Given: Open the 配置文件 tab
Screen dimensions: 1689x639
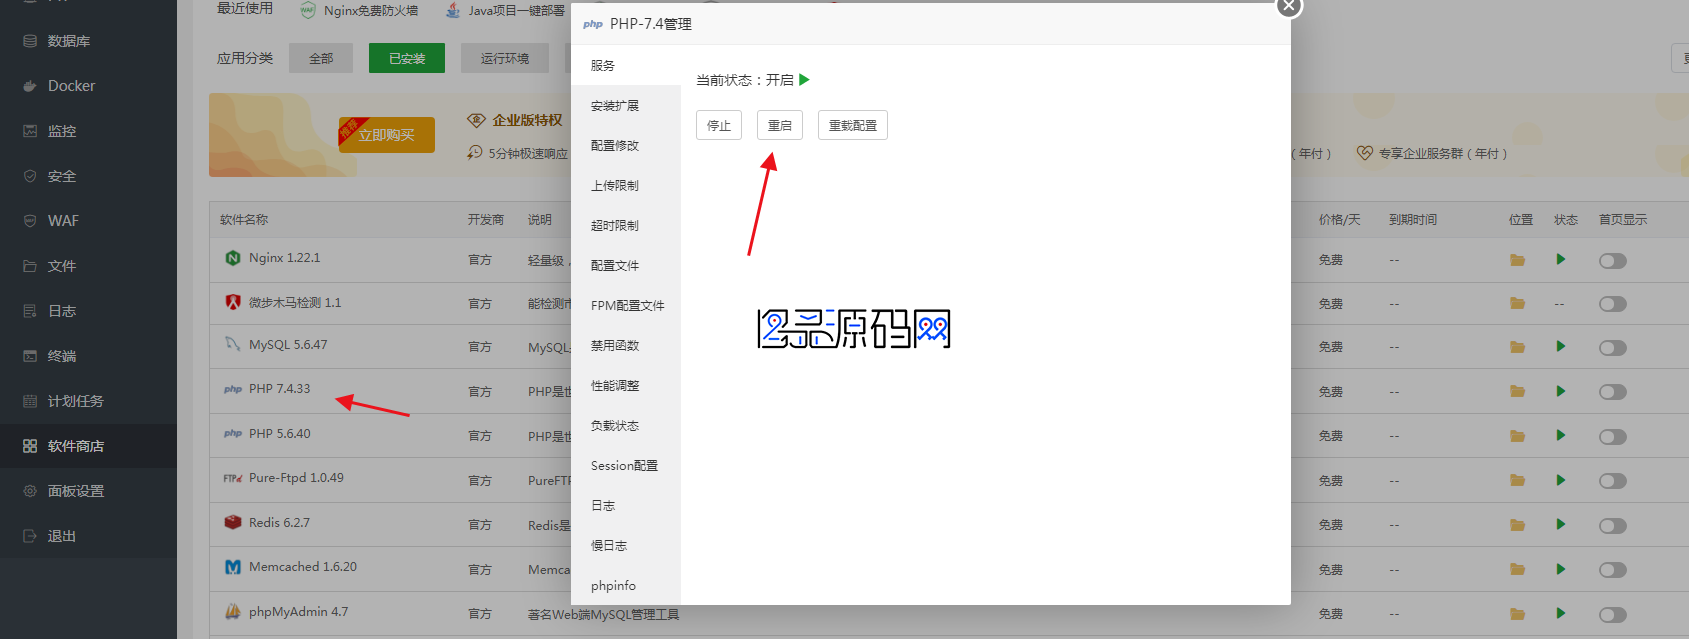Looking at the screenshot, I should click(x=626, y=265).
